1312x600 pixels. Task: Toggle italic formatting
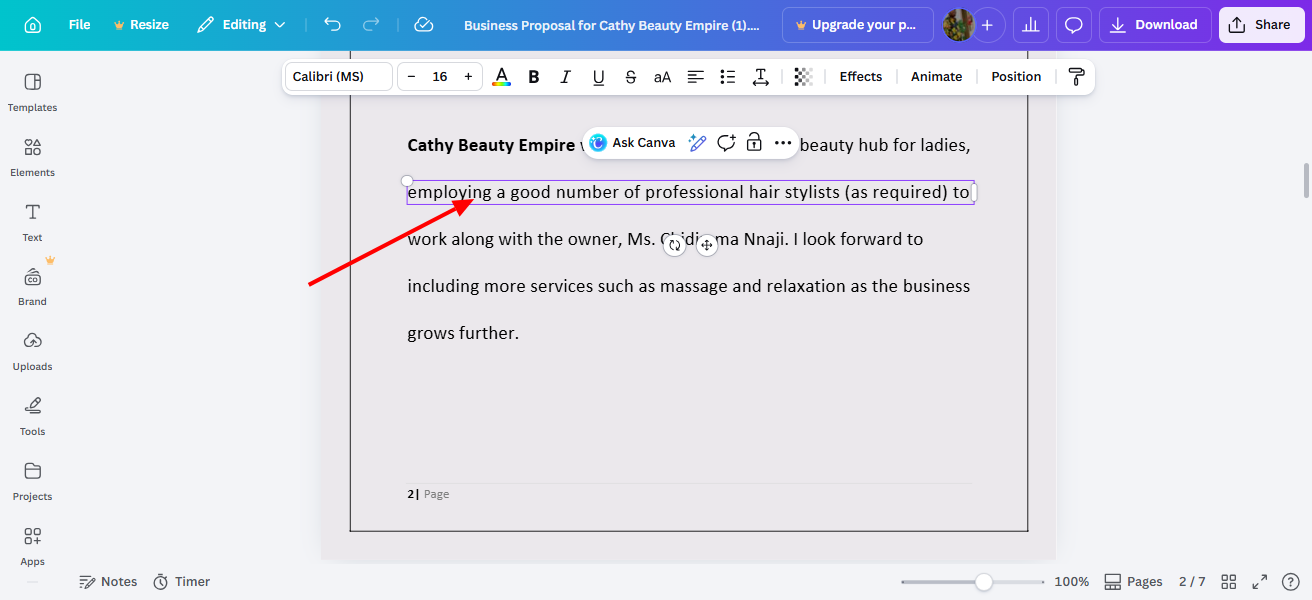[565, 76]
